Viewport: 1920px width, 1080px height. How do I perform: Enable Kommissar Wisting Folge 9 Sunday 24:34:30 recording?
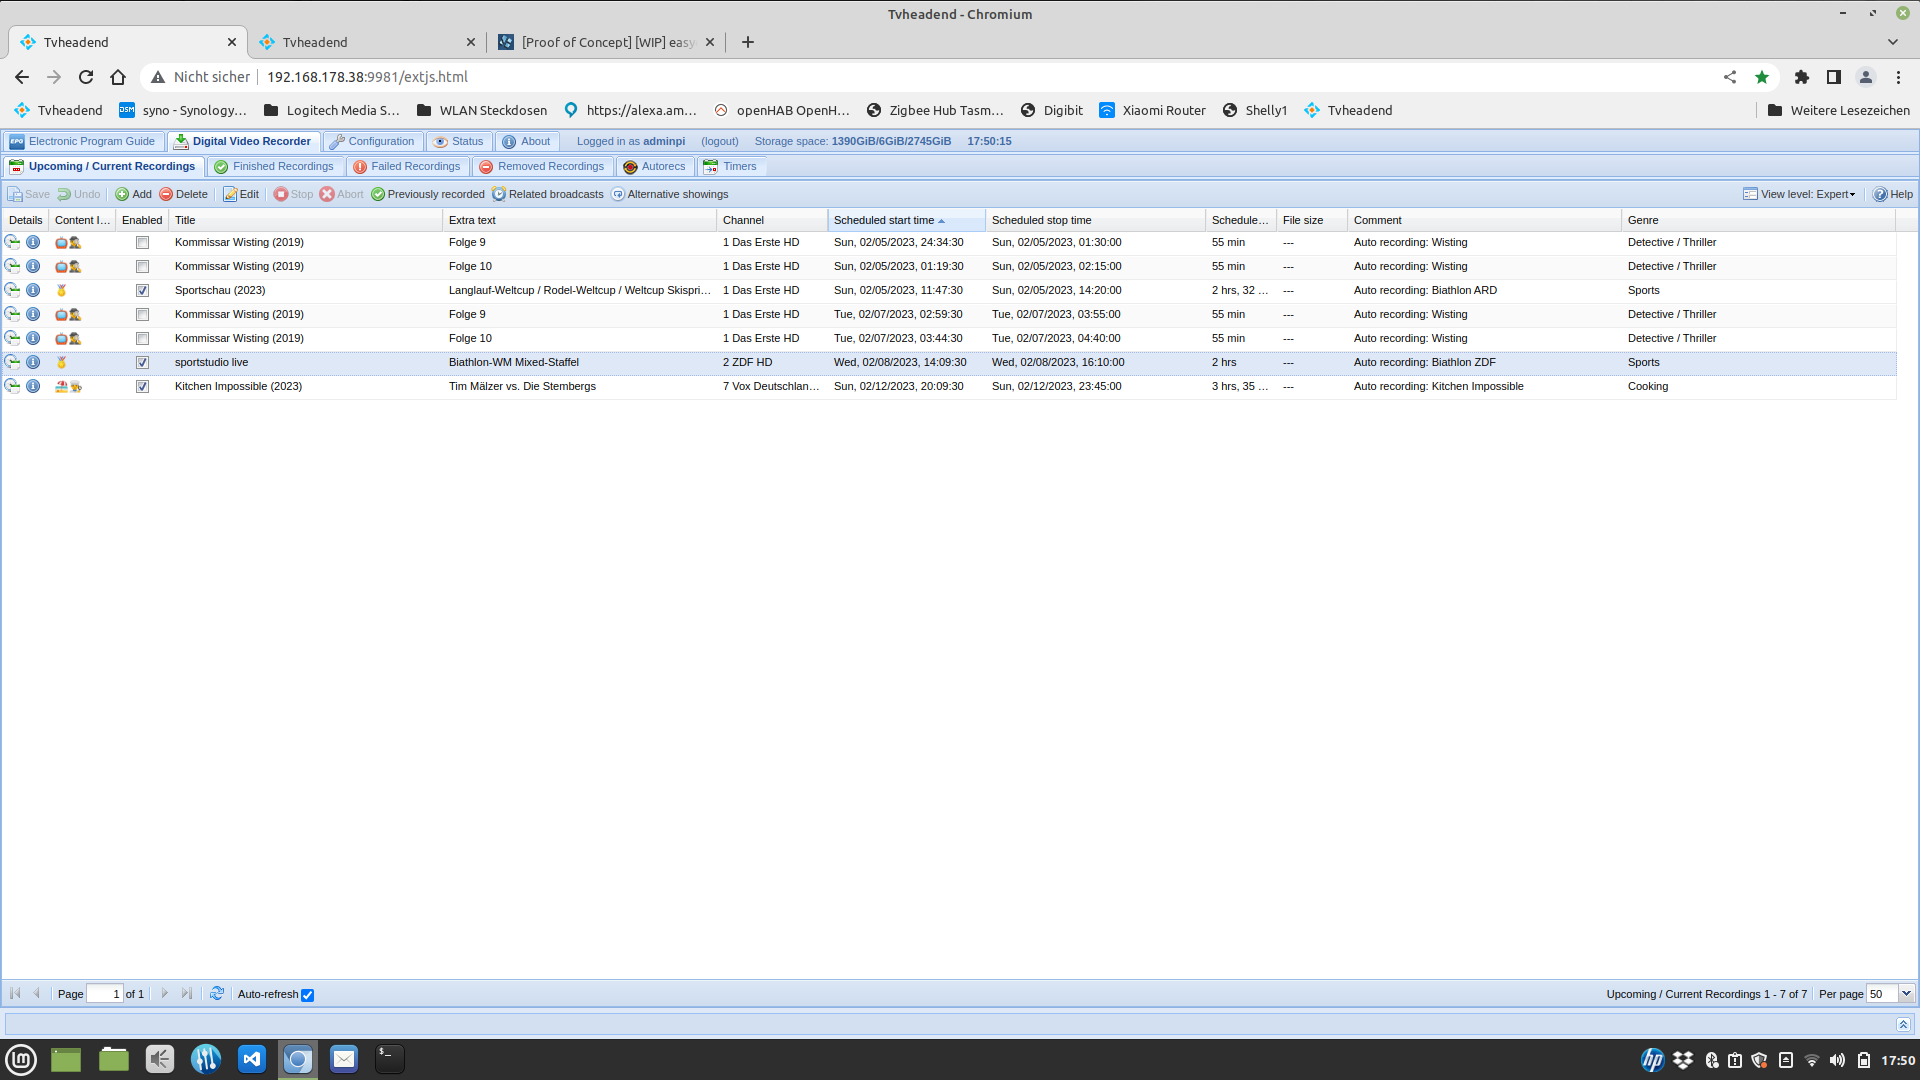(x=142, y=242)
